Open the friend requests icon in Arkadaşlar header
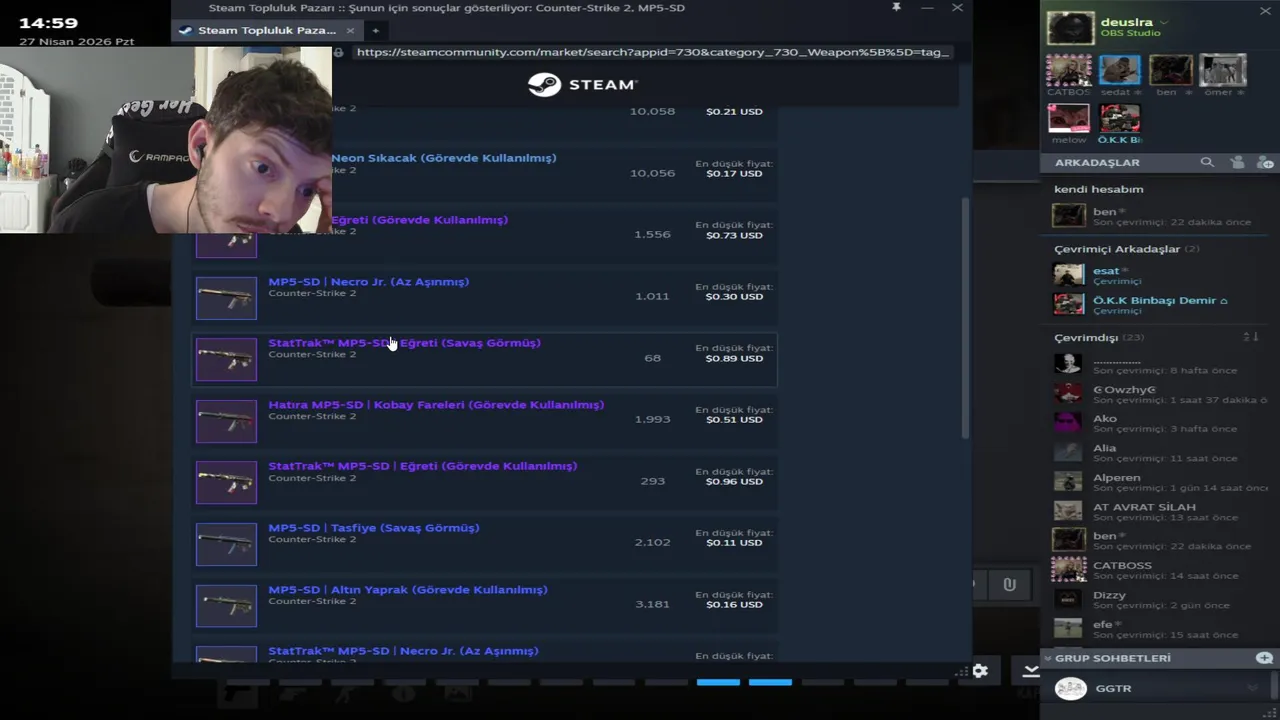This screenshot has width=1280, height=720. point(1237,162)
